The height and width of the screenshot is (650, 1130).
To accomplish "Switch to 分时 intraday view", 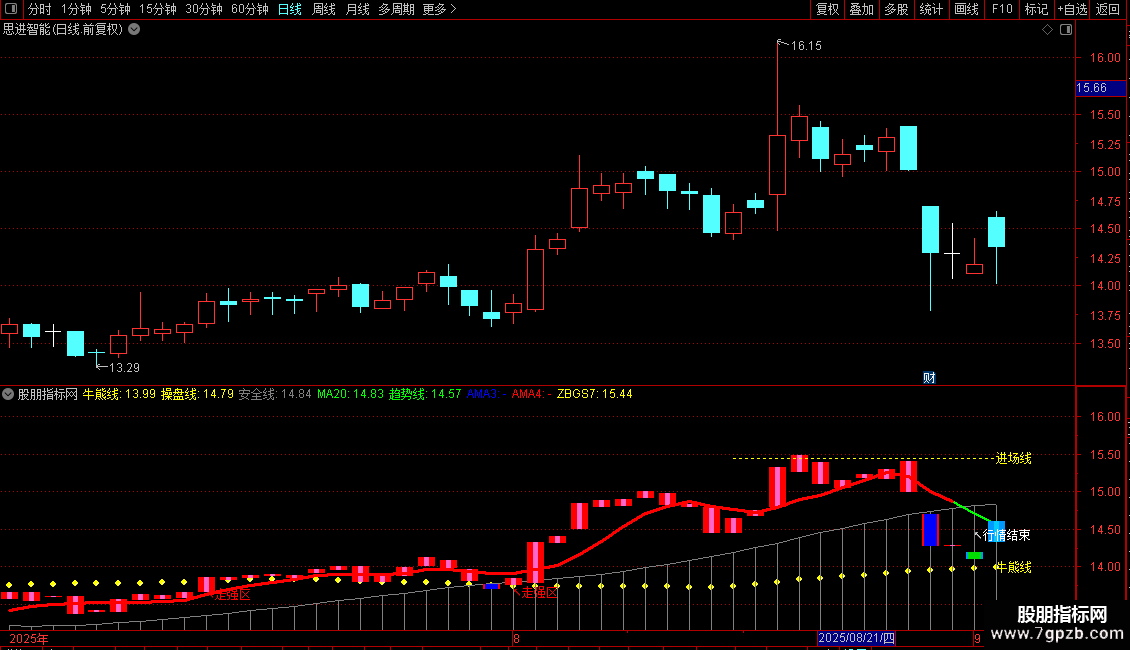I will 40,9.
